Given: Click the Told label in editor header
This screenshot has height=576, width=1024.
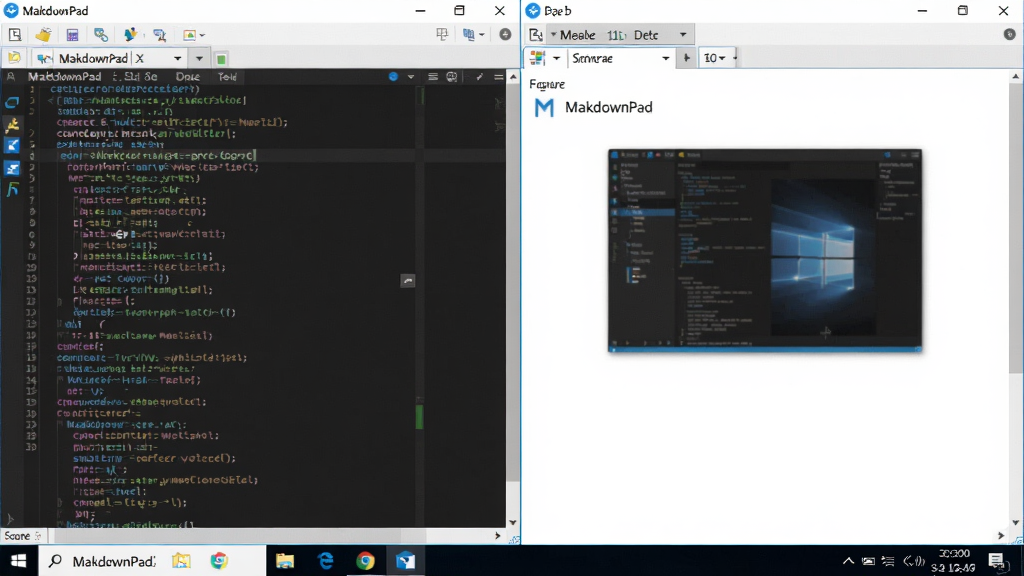Looking at the screenshot, I should coord(227,76).
